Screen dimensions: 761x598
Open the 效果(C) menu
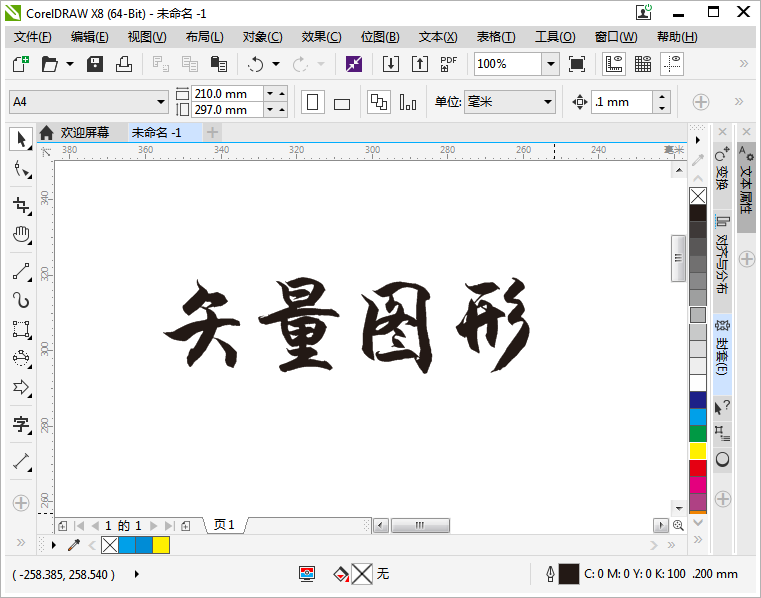coord(321,37)
